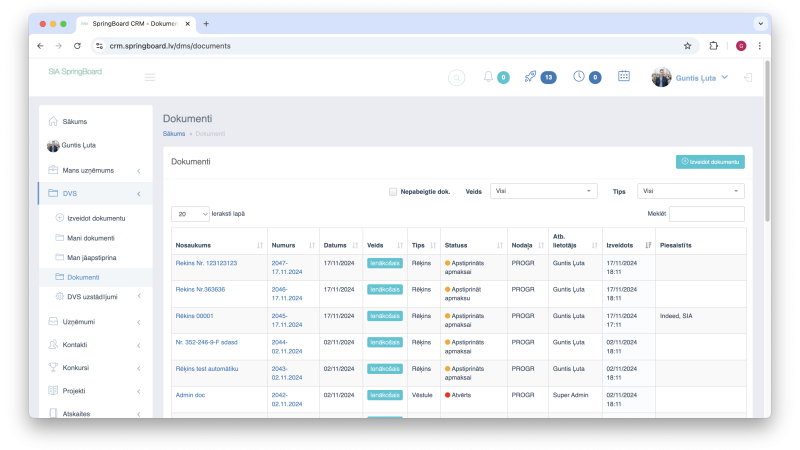Enable the Nepabeigtie dok. checkbox
Viewport: 800px width, 450px height.
[x=392, y=192]
